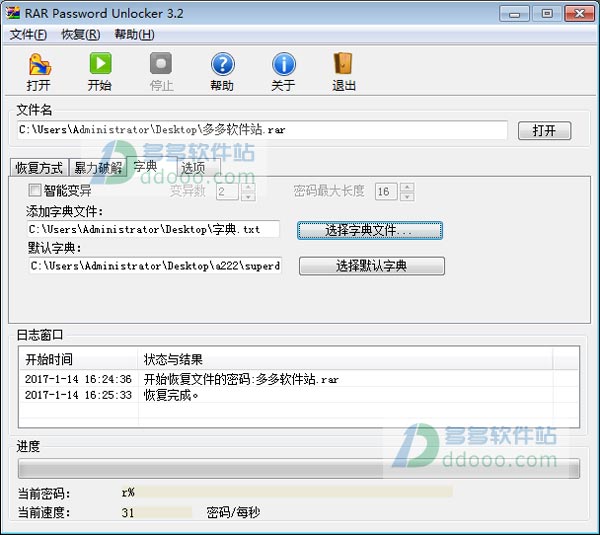Select the log row 2017-1-14 16:24:36
The height and width of the screenshot is (535, 600).
click(299, 379)
